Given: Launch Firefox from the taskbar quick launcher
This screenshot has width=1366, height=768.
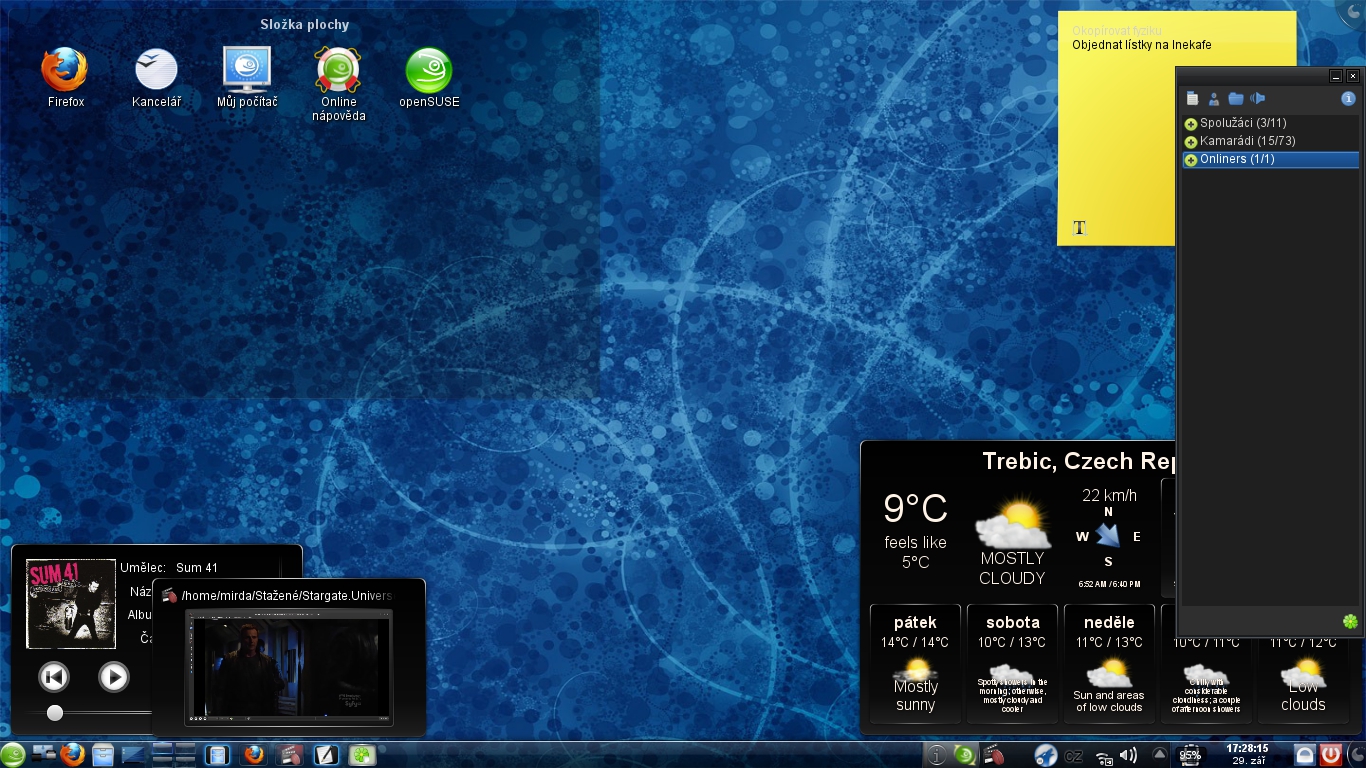Looking at the screenshot, I should coord(72,754).
